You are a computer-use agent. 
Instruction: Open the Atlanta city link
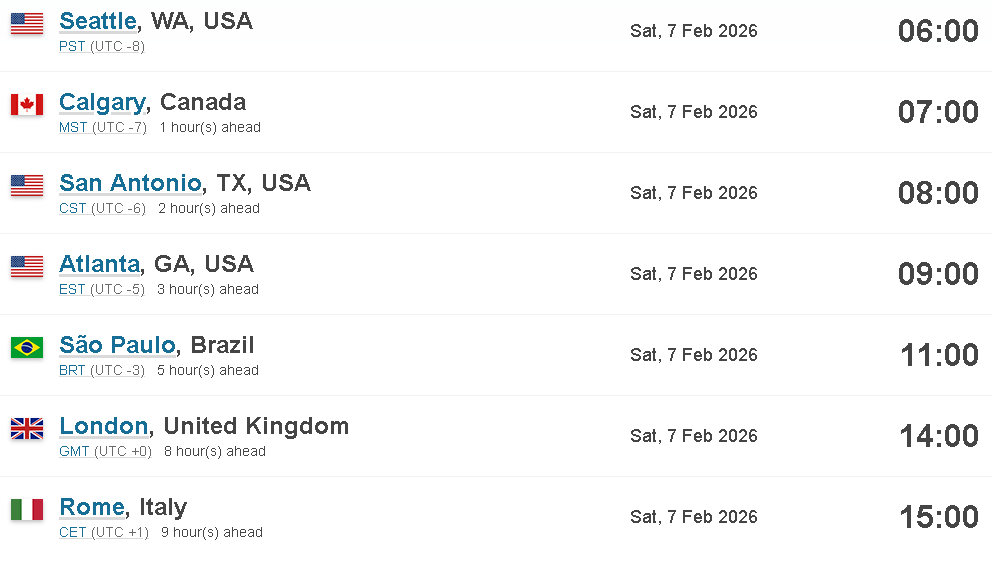(x=99, y=264)
